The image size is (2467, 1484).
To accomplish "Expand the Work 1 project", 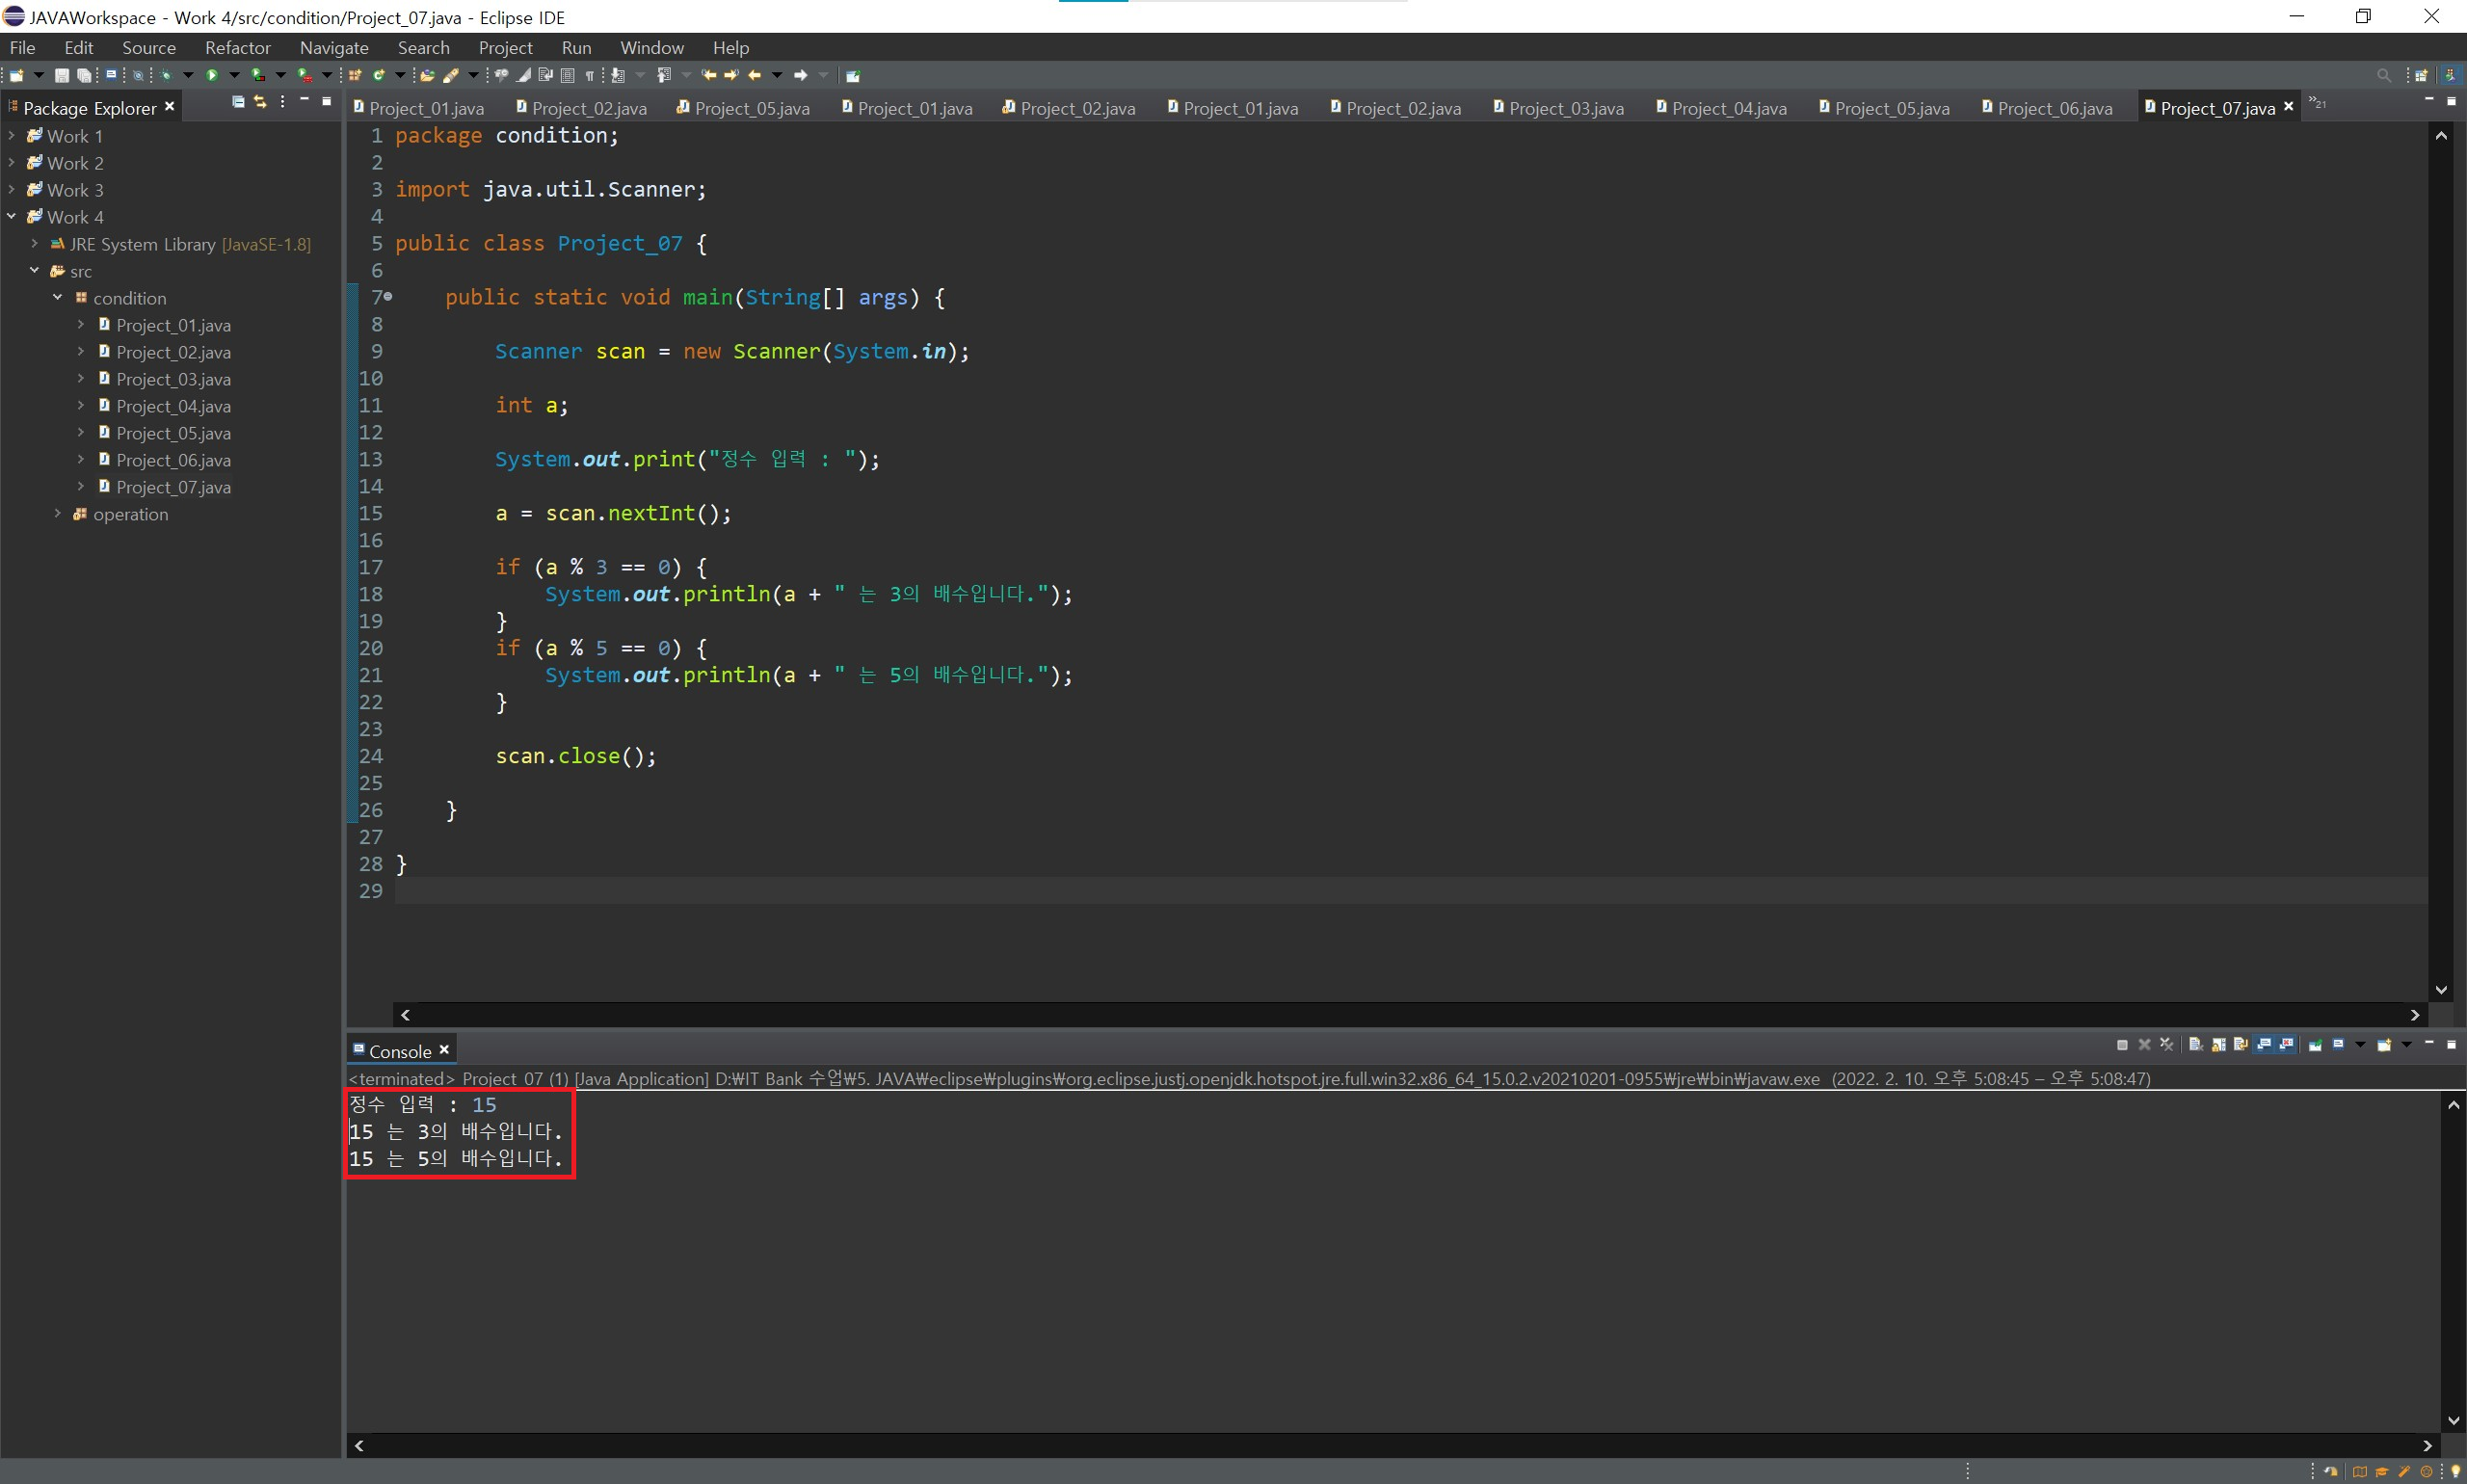I will click(x=11, y=135).
